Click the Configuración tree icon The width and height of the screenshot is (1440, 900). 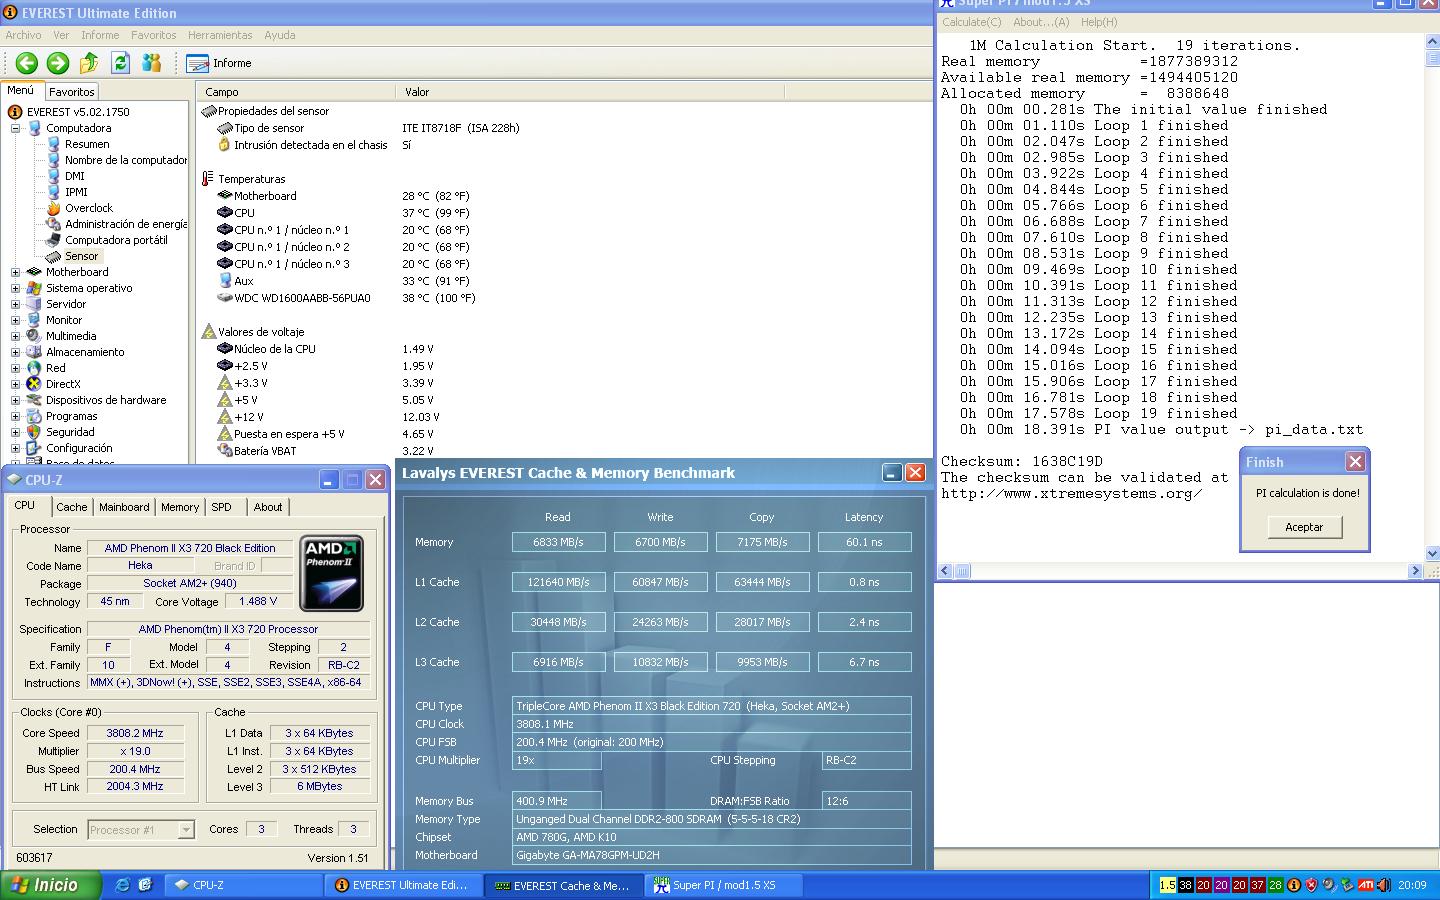click(x=34, y=448)
